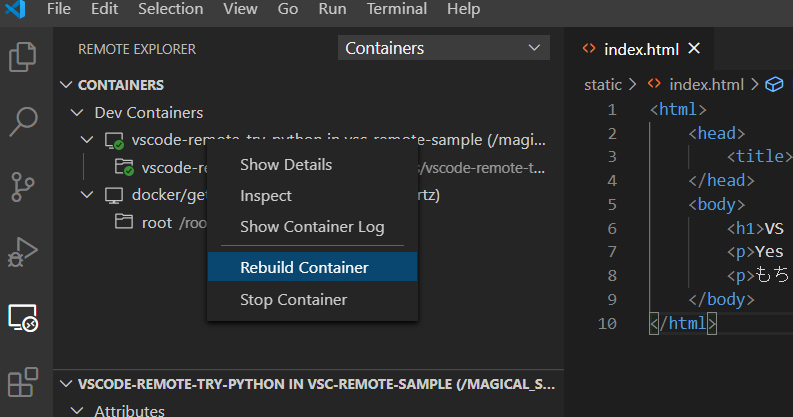Open the Containers dropdown in Remote Explorer
793x417 pixels.
coord(444,48)
